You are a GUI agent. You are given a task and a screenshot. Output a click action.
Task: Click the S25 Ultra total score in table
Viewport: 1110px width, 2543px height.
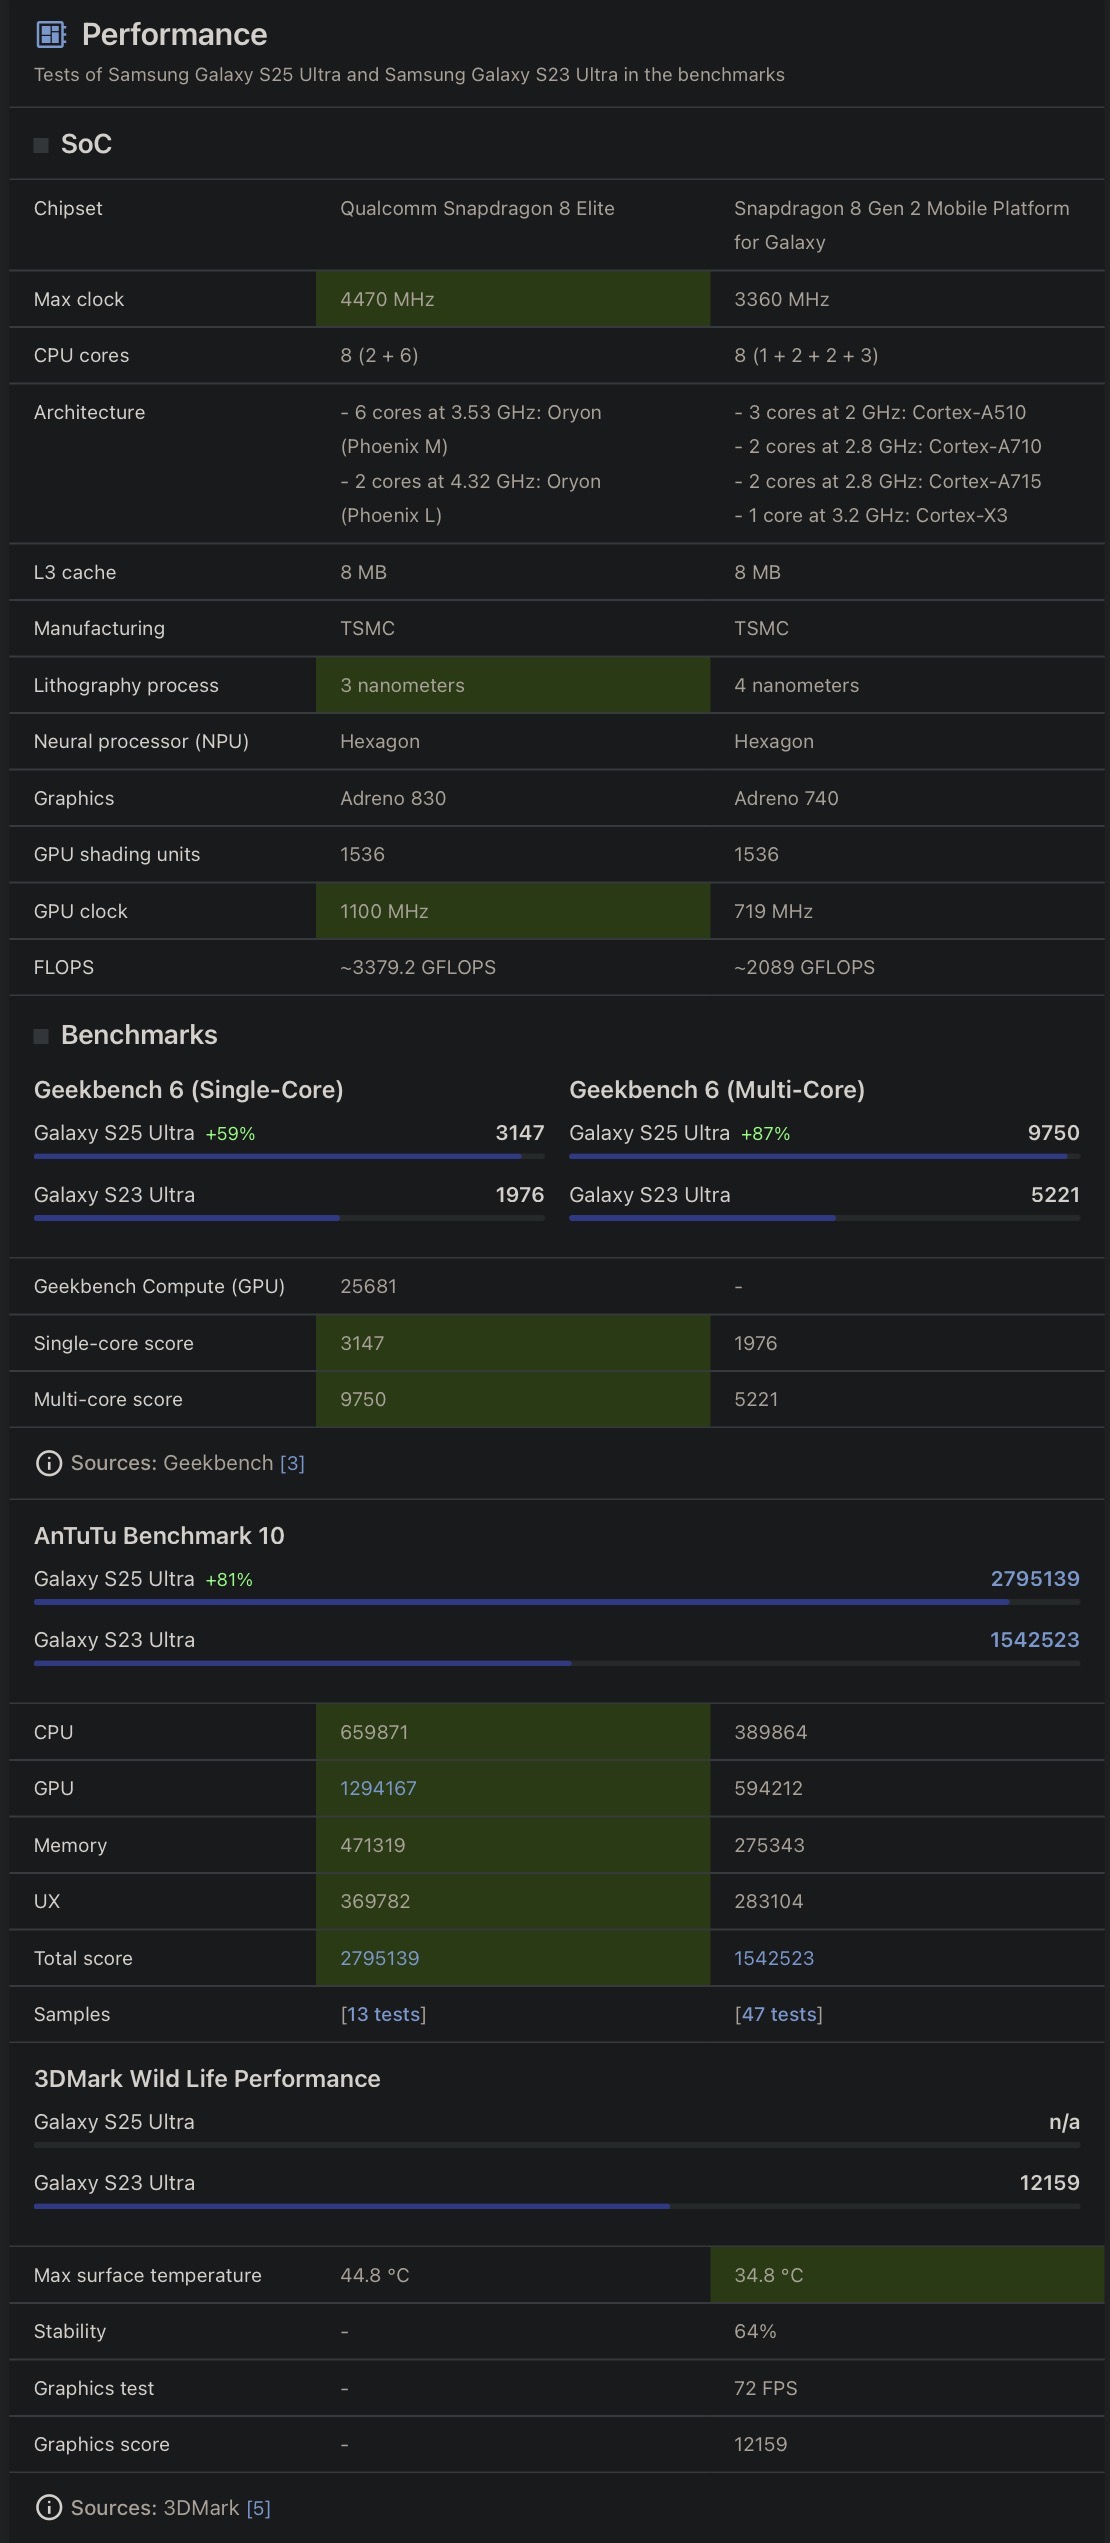(x=379, y=1958)
